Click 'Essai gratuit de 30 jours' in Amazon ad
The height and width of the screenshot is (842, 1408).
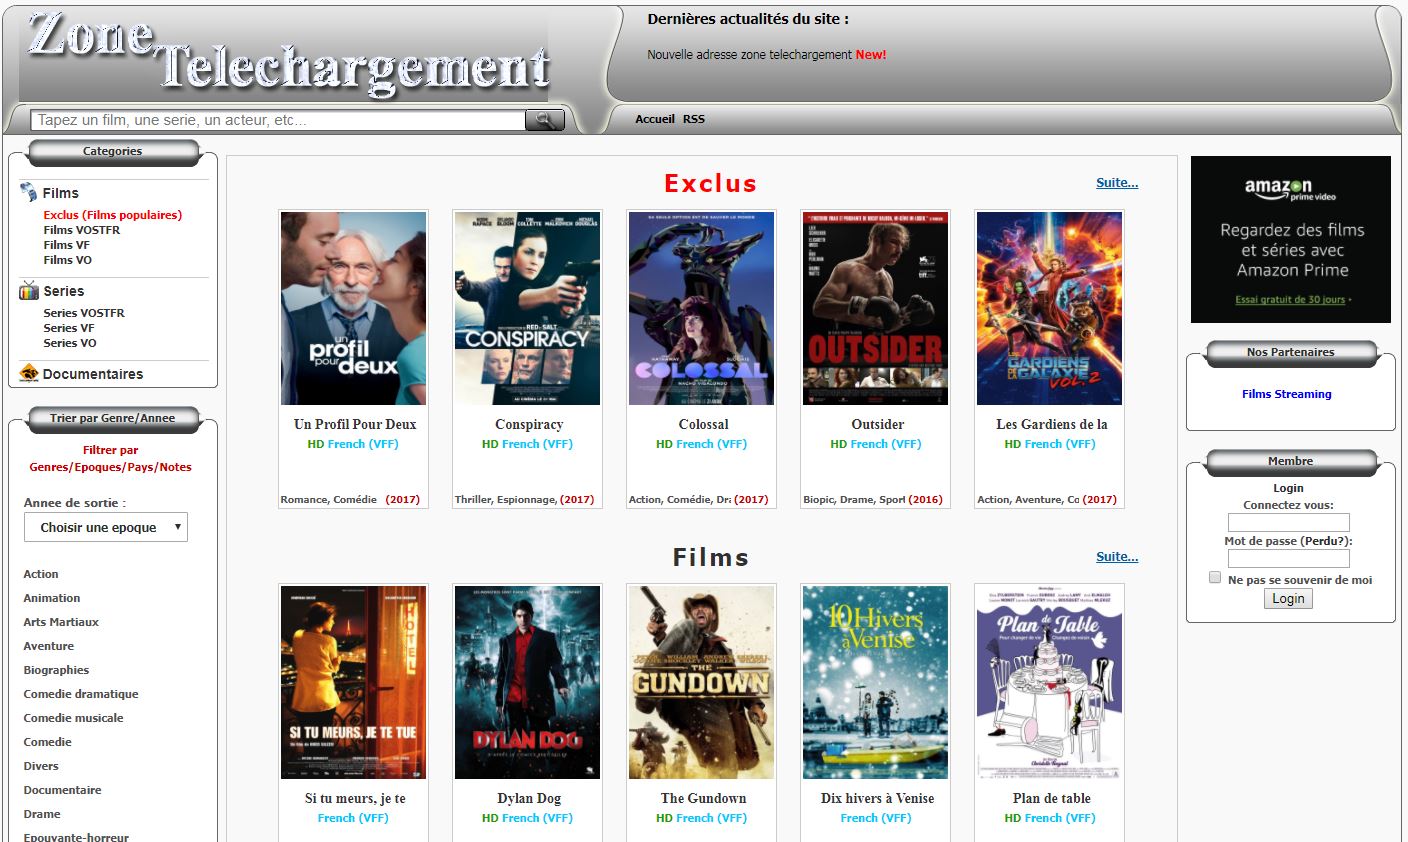click(x=1290, y=300)
